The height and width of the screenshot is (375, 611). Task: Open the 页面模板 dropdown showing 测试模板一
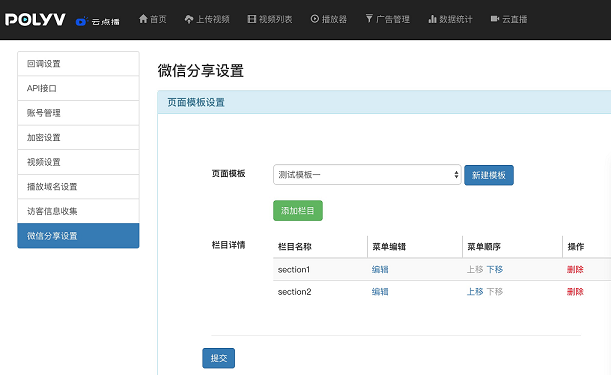click(x=367, y=175)
